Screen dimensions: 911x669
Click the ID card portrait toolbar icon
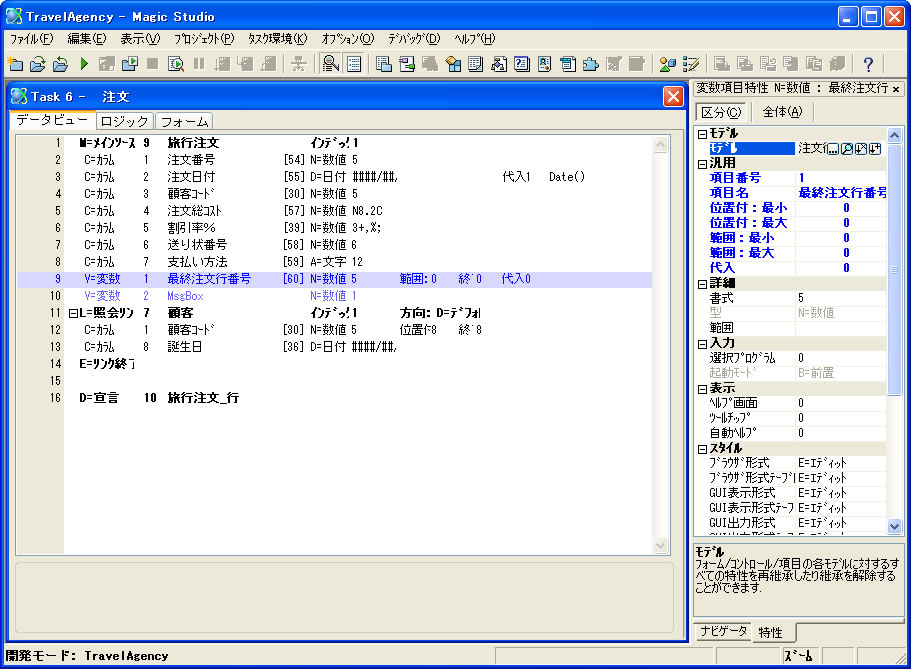[544, 63]
